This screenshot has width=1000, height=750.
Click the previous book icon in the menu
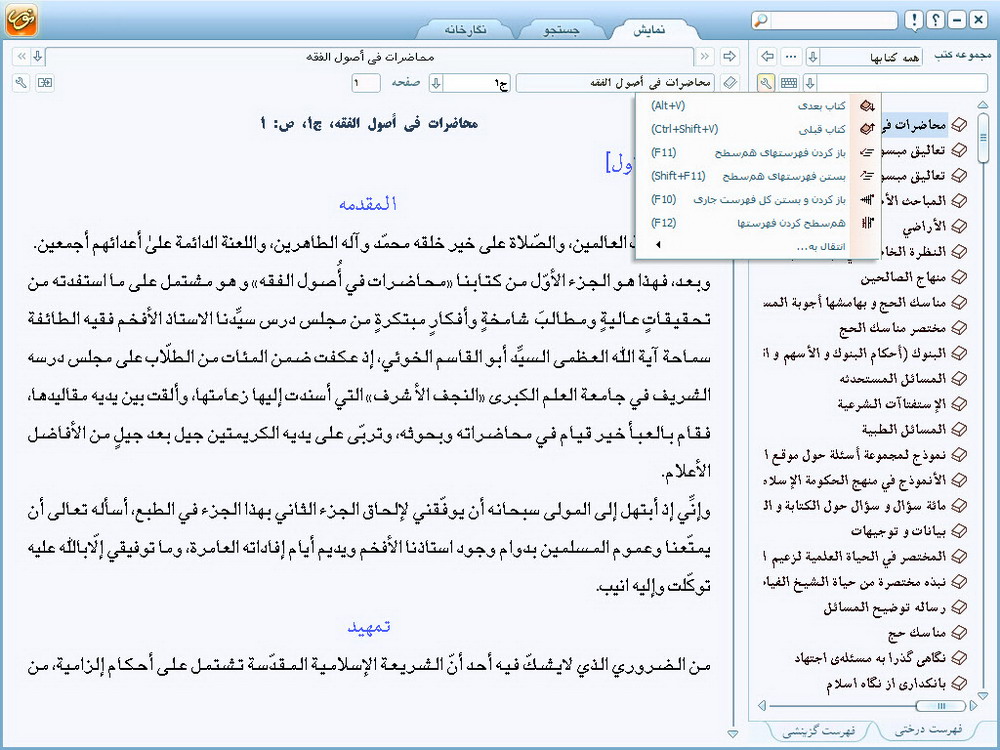867,129
